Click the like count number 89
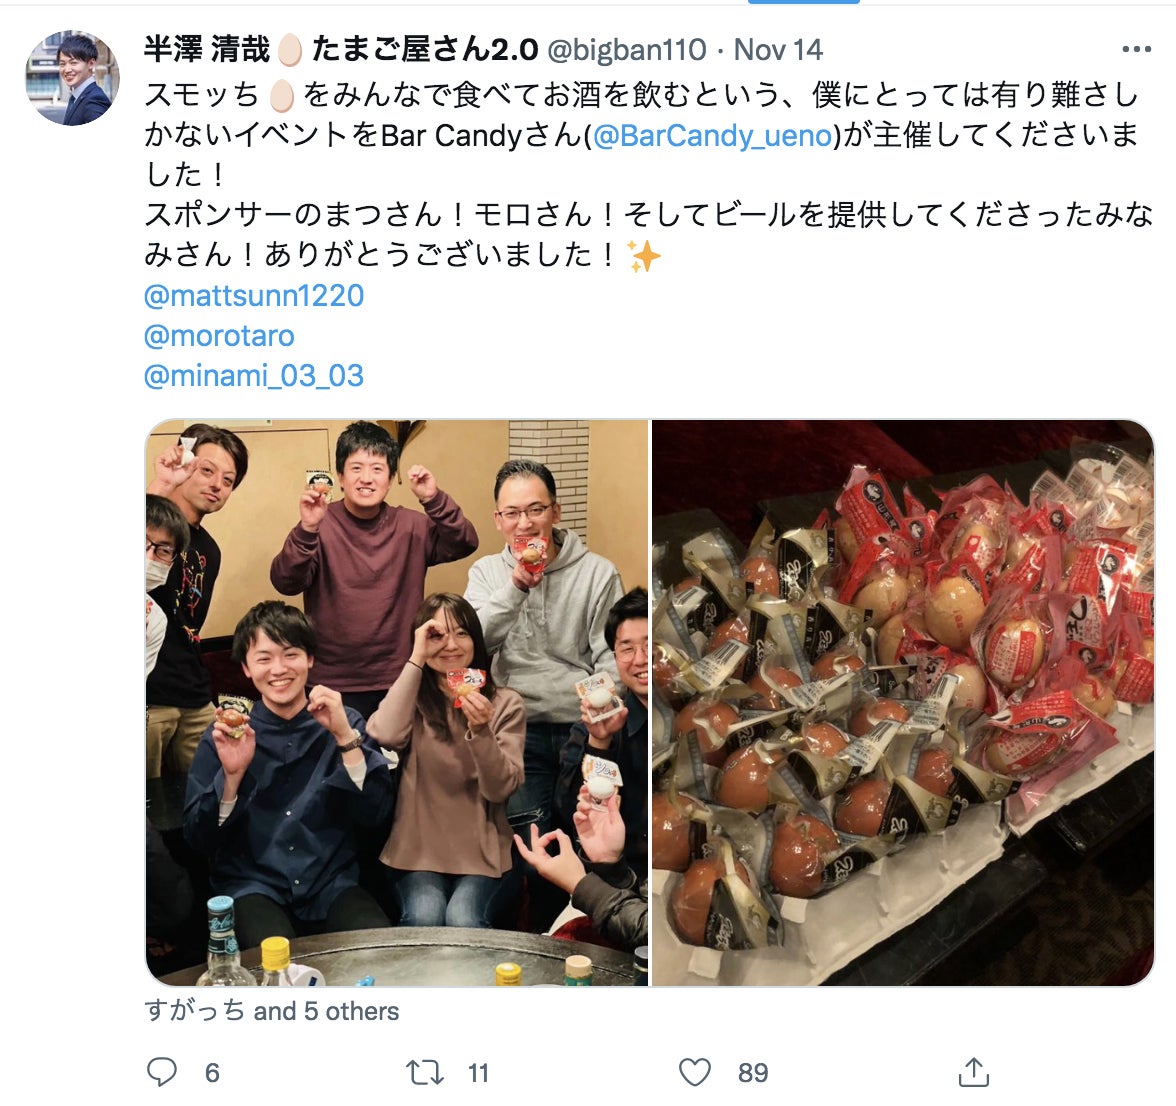 (753, 1073)
